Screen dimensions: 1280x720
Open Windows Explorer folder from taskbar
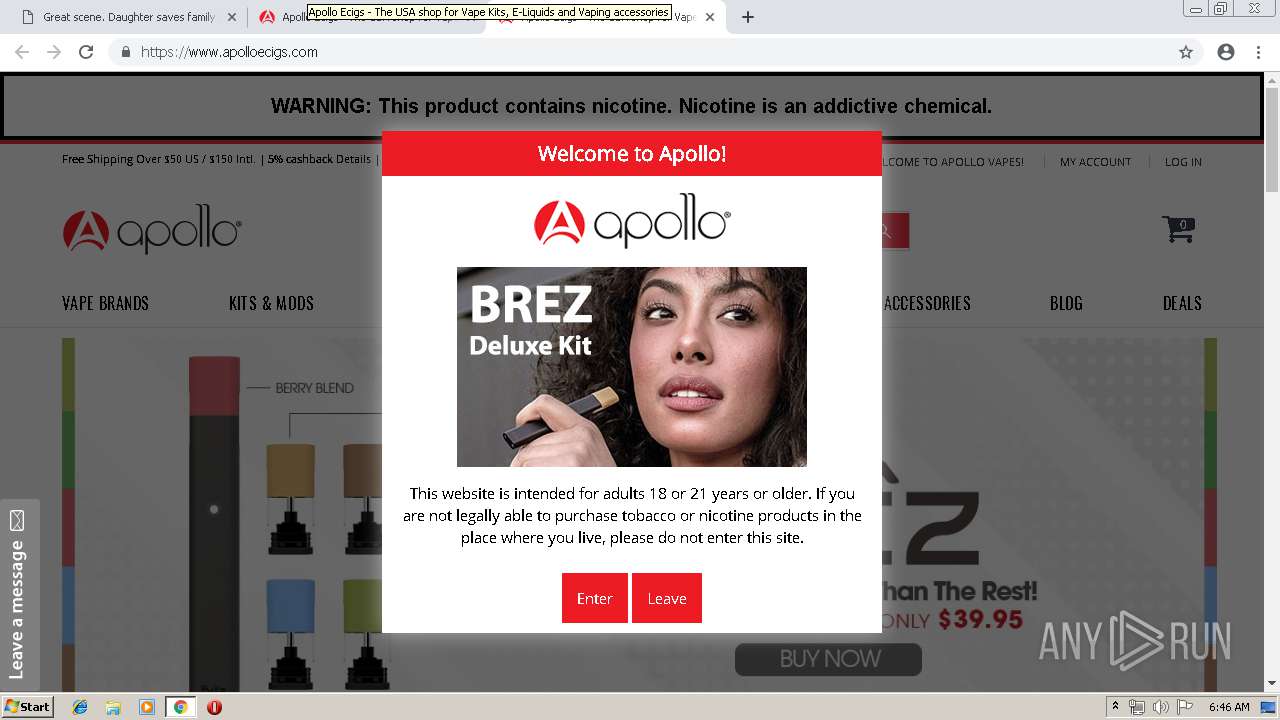pos(113,707)
